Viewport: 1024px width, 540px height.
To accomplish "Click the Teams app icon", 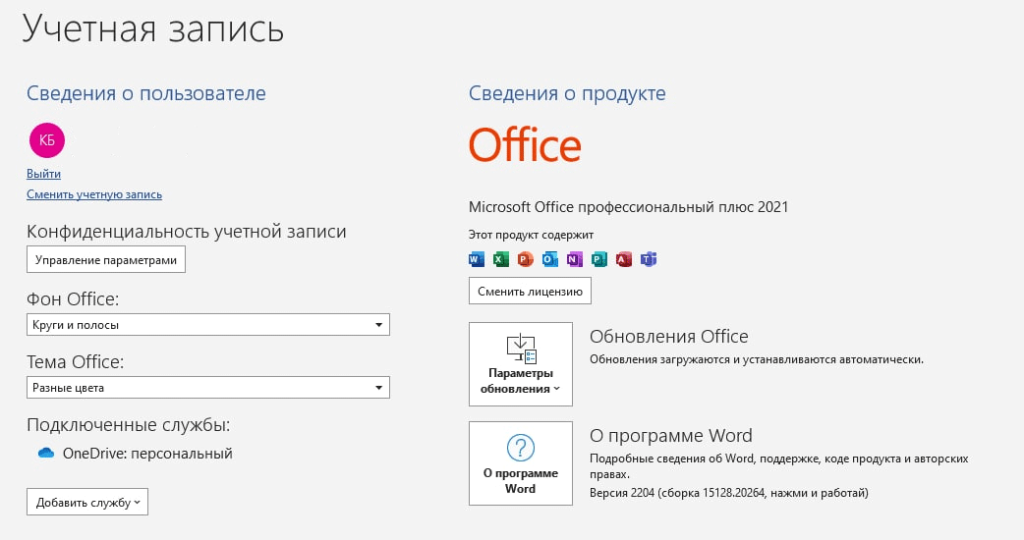I will [648, 259].
